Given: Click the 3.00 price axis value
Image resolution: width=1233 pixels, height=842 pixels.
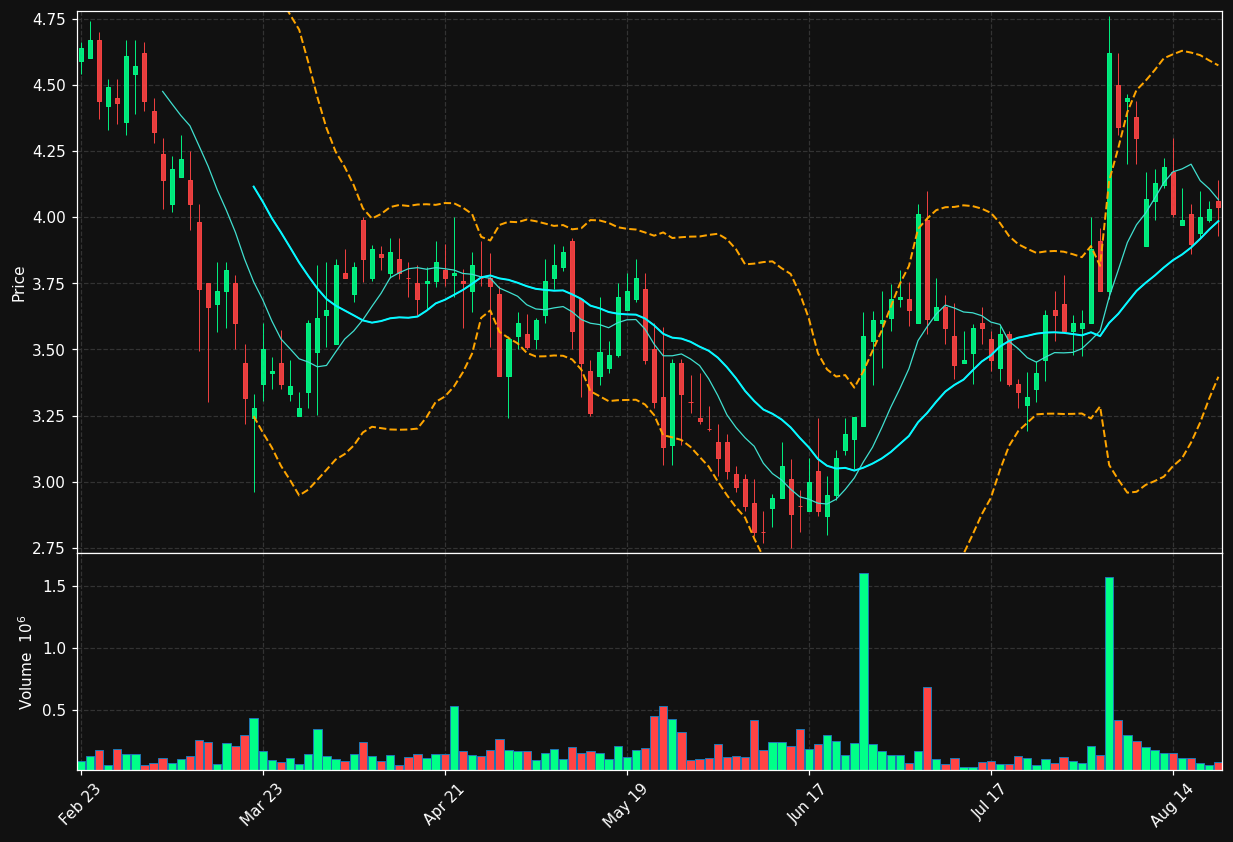Looking at the screenshot, I should [51, 482].
